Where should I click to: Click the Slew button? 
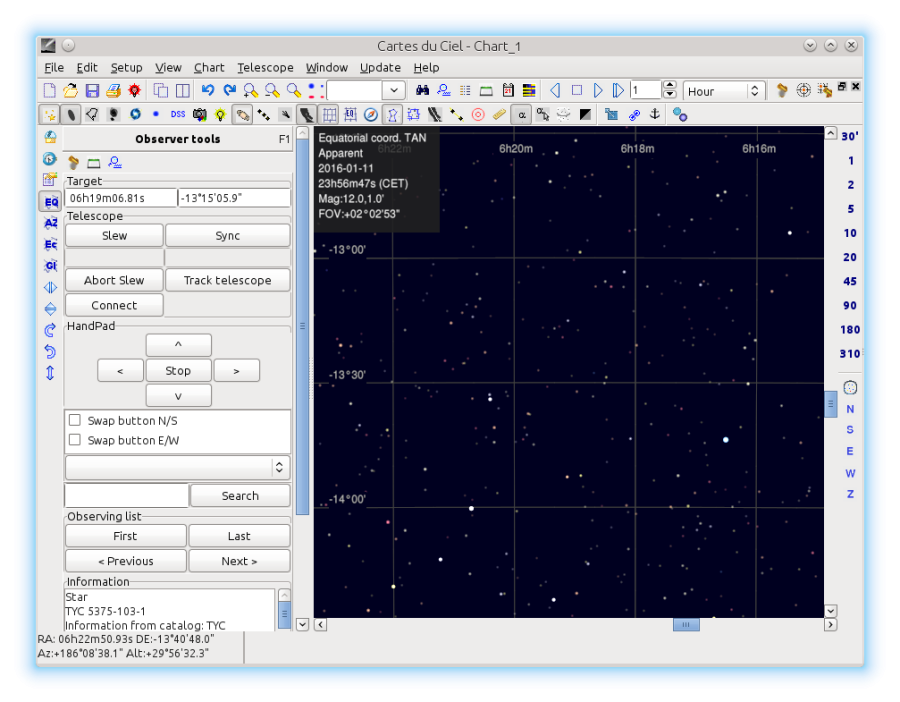click(x=114, y=235)
